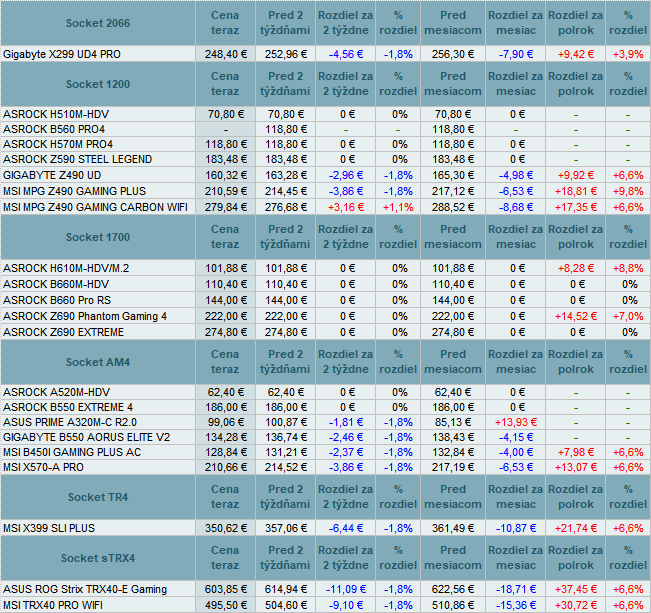Viewport: 651px width, 613px height.
Task: Click the +18,81 € half-year difference cell
Action: [x=575, y=191]
